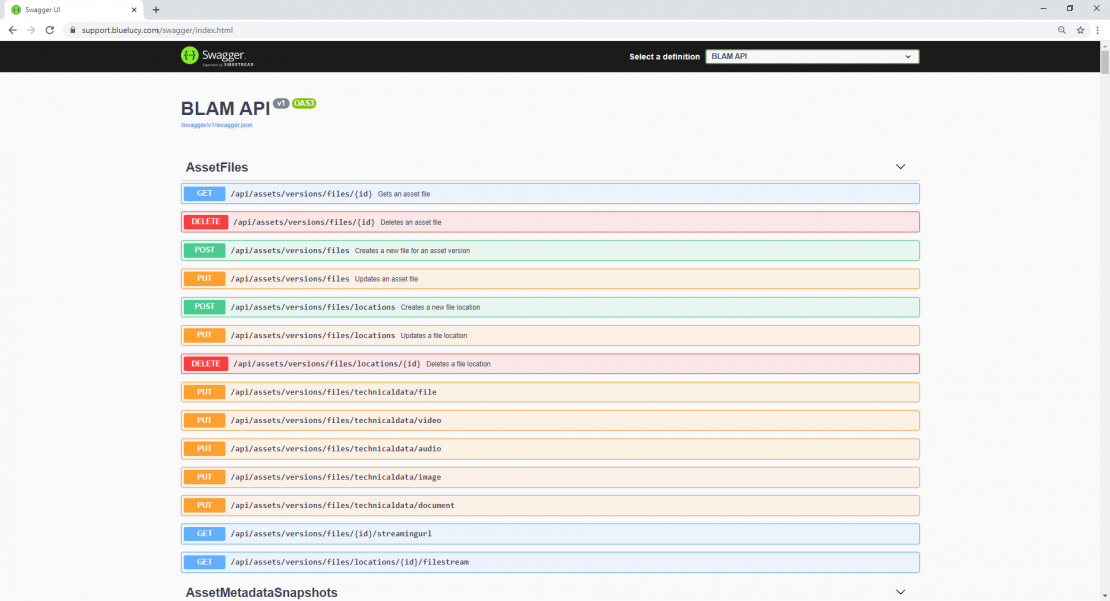Open a new browser tab
This screenshot has height=601, width=1110.
(156, 9)
